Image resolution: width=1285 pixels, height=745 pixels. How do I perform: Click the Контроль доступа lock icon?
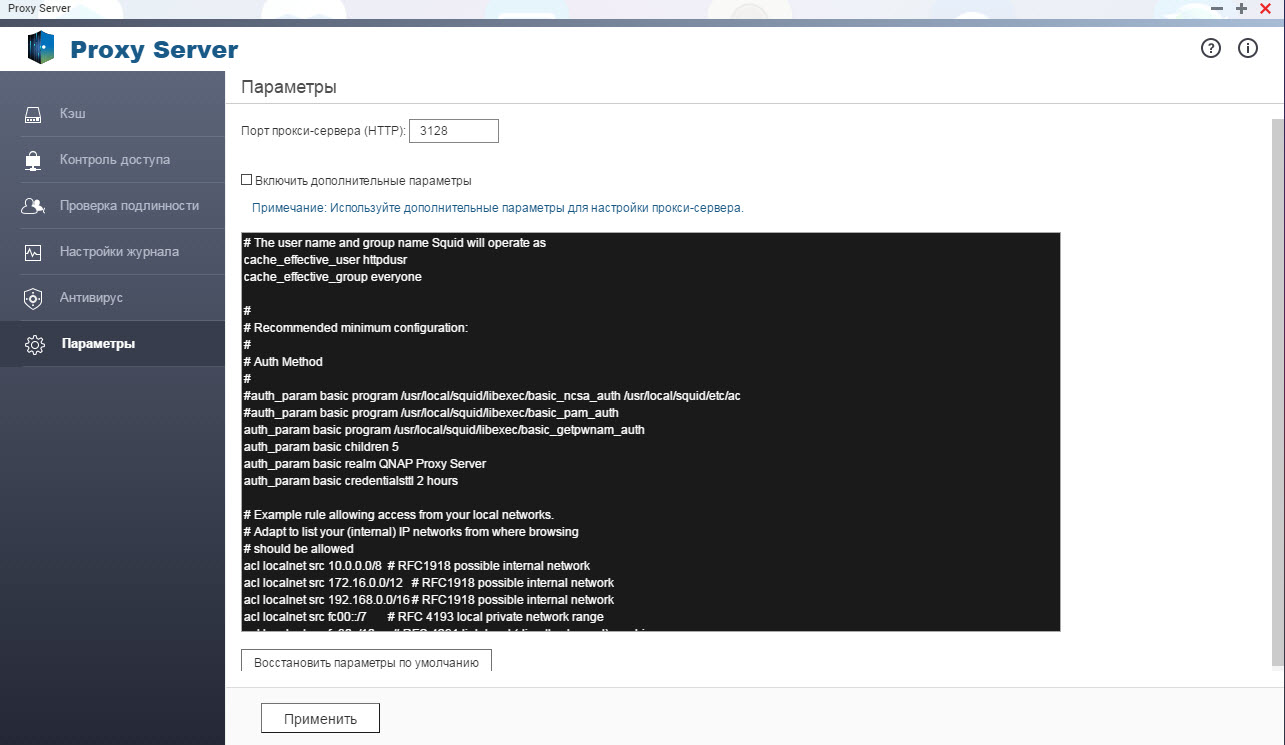(33, 160)
